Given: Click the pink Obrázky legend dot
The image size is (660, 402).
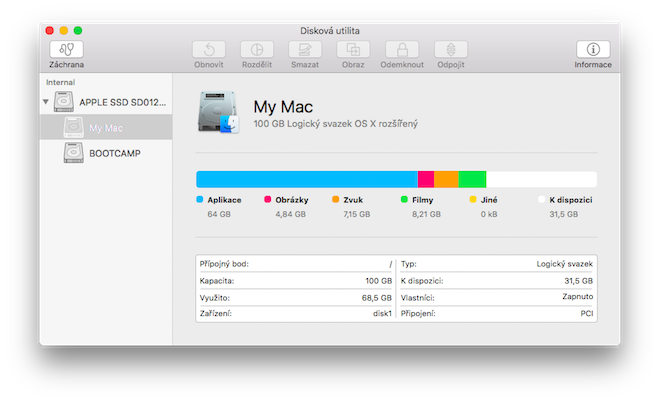Looking at the screenshot, I should pos(268,200).
